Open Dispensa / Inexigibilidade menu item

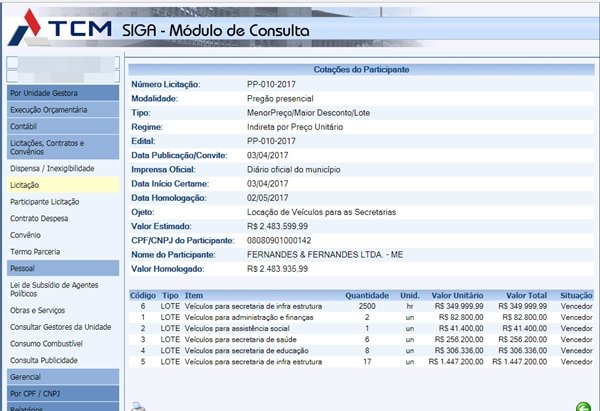point(52,168)
